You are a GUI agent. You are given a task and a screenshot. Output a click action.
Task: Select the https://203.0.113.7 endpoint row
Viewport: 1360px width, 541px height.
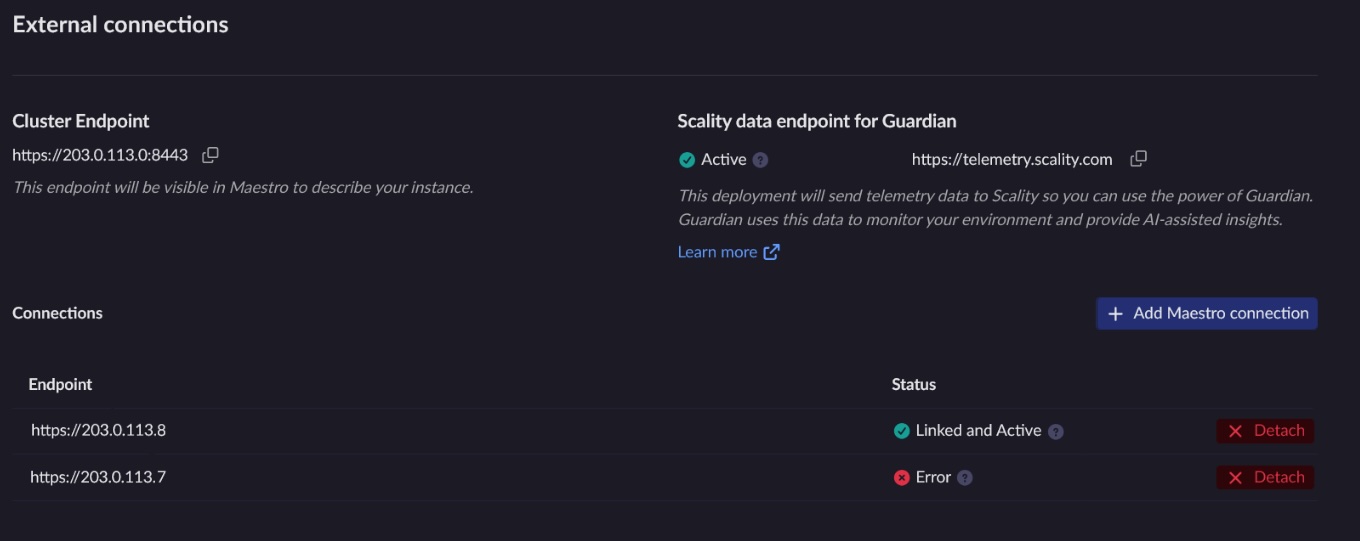coord(664,478)
